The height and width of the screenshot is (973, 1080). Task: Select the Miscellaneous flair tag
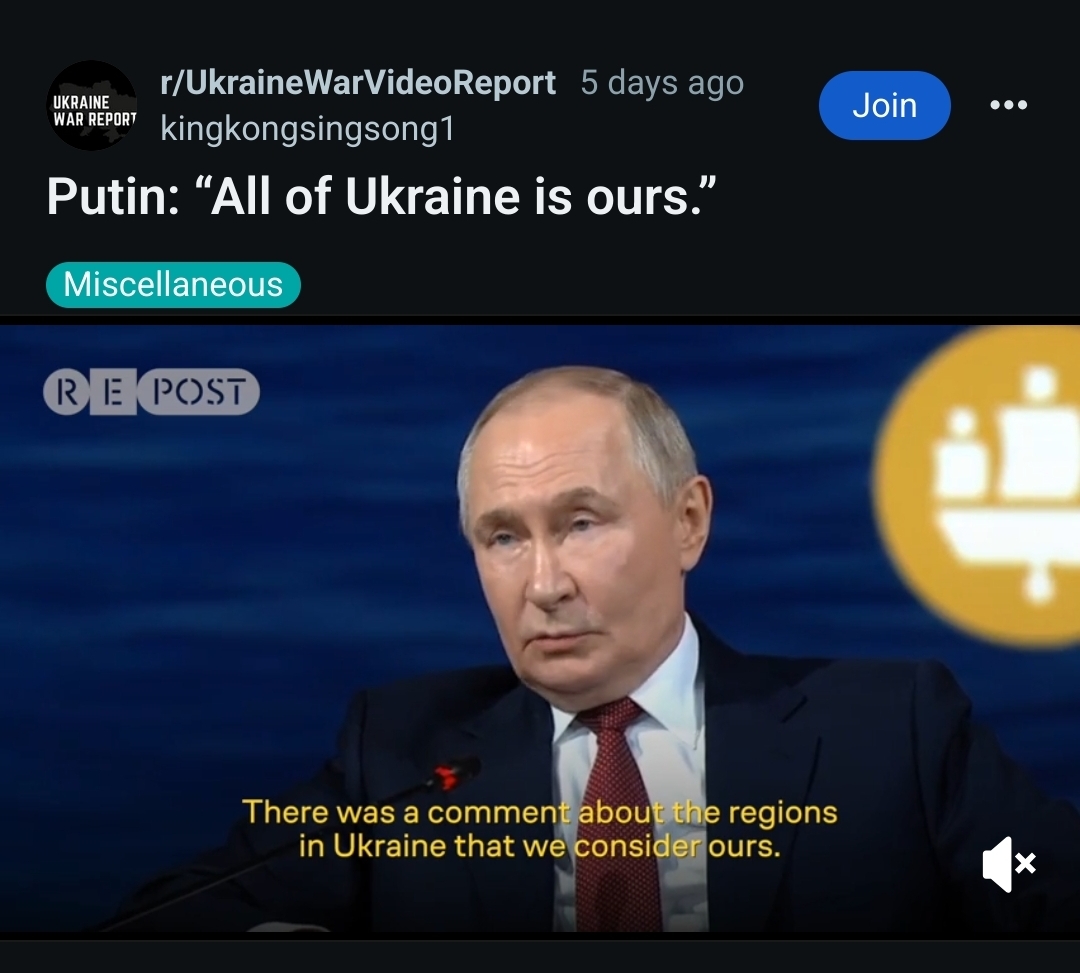point(174,284)
